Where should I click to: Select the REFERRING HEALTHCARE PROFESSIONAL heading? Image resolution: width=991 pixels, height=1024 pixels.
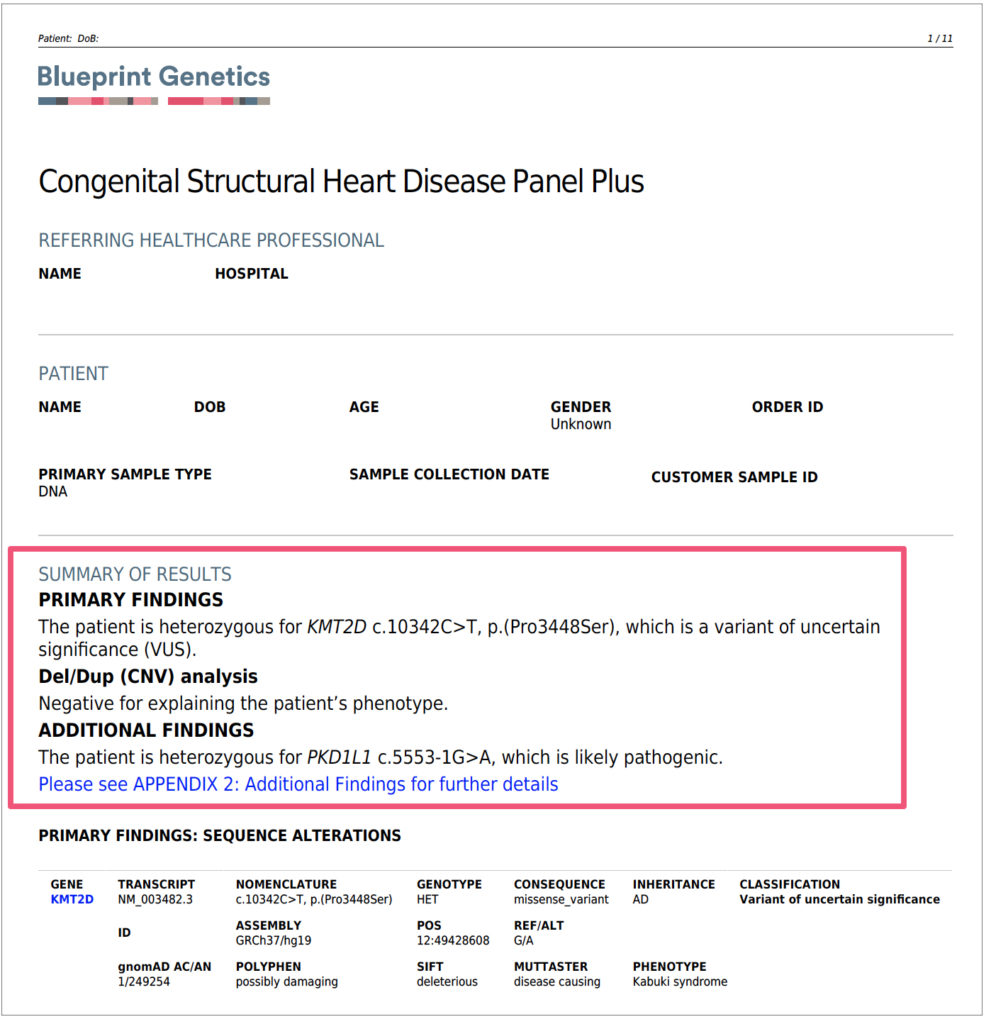point(211,240)
